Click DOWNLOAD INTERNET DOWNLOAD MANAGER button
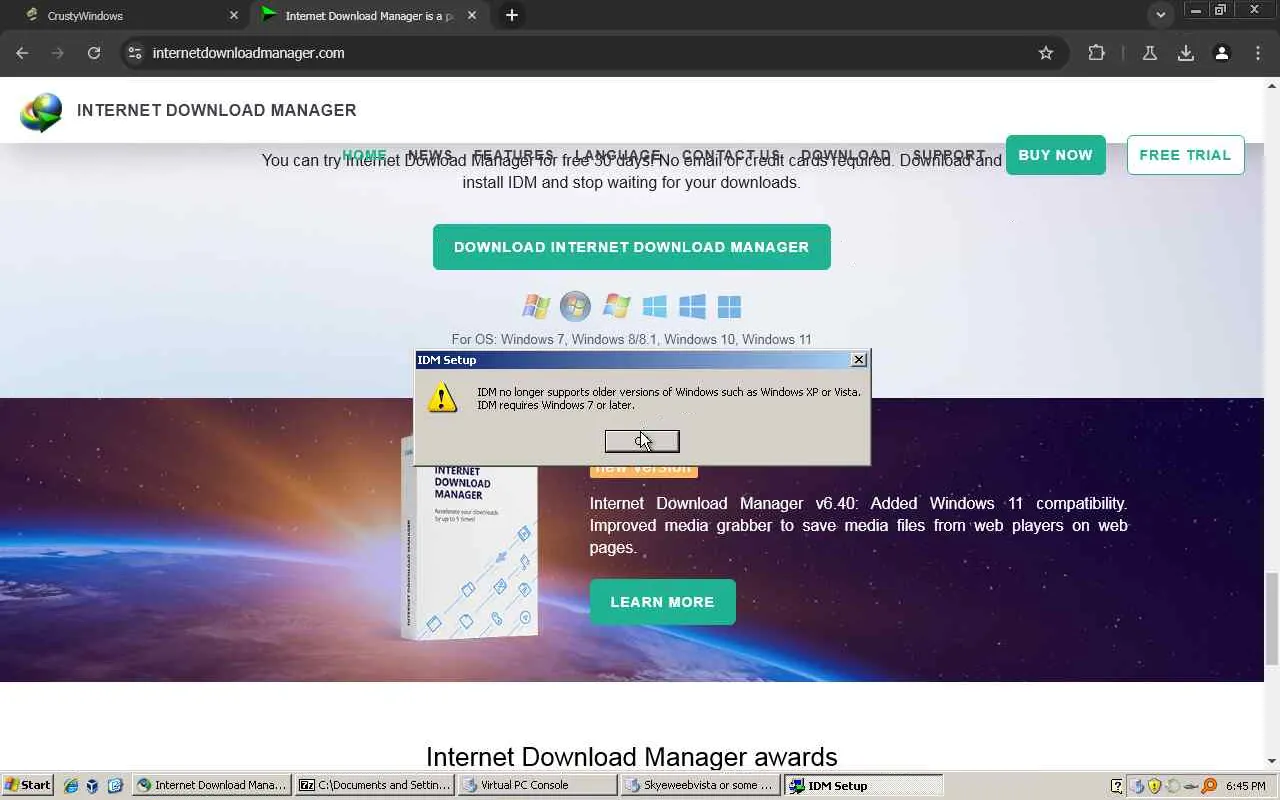This screenshot has width=1280, height=800. point(631,247)
